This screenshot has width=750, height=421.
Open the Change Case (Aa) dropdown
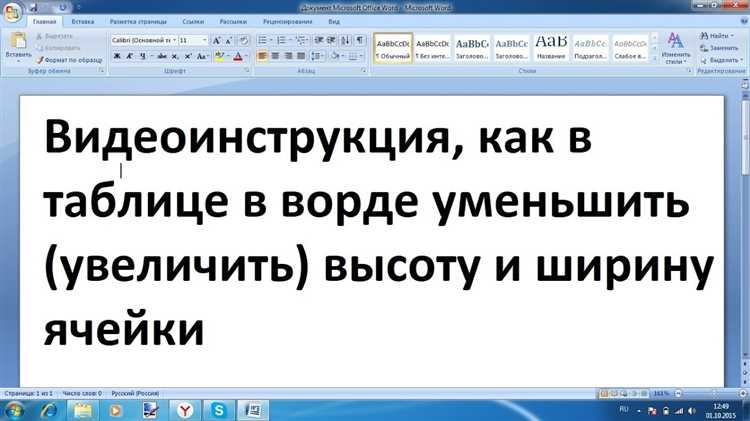coord(202,56)
